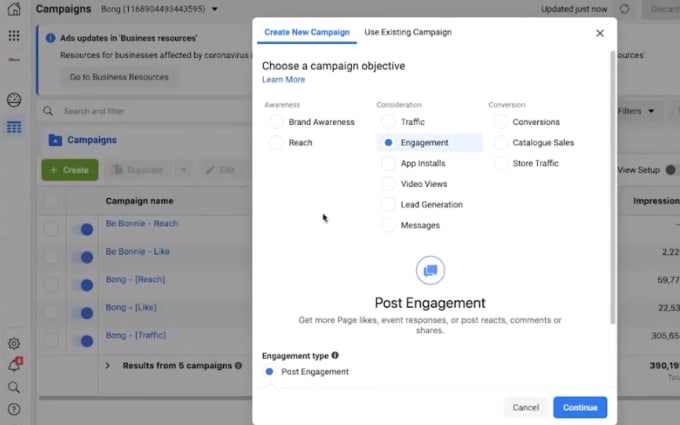Click the sidebar search magnifier icon
Screen dimensions: 680x425
[14, 387]
